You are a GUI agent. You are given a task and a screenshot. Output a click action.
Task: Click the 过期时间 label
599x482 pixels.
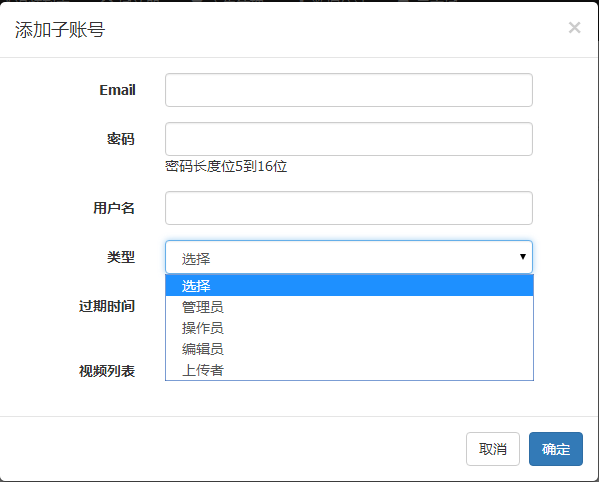(107, 306)
